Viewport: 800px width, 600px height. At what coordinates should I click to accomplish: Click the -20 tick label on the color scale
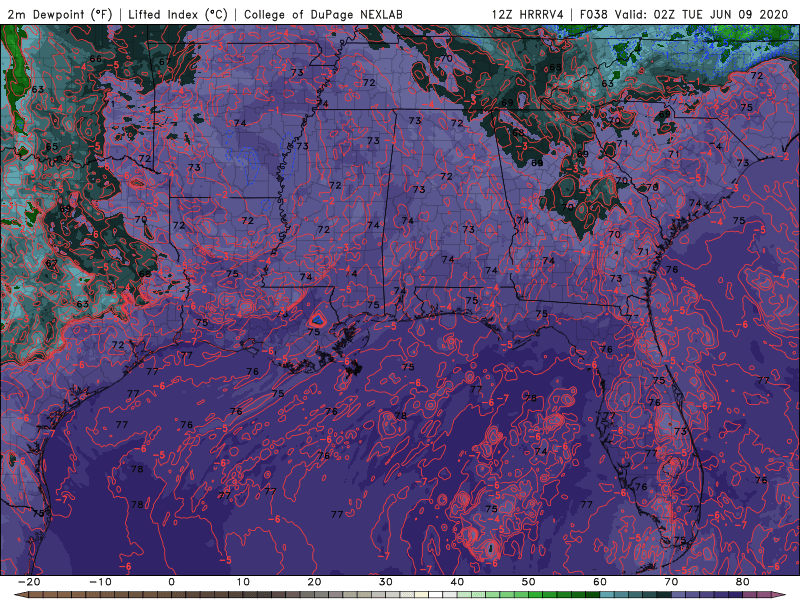coord(29,582)
